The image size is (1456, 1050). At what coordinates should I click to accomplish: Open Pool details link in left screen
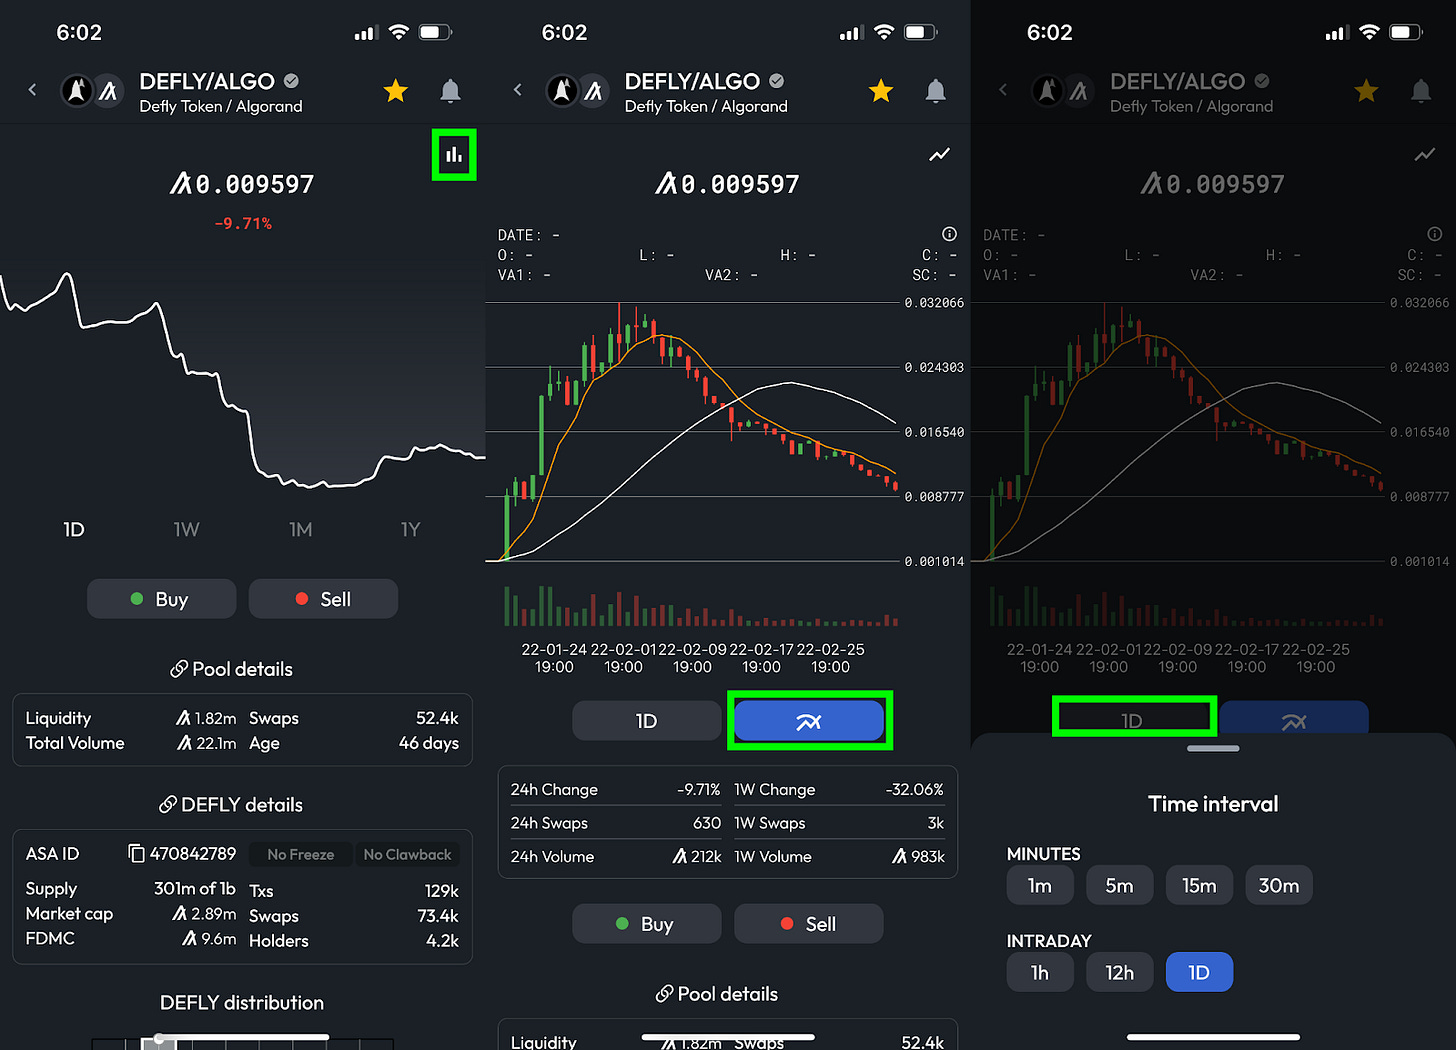coord(231,669)
